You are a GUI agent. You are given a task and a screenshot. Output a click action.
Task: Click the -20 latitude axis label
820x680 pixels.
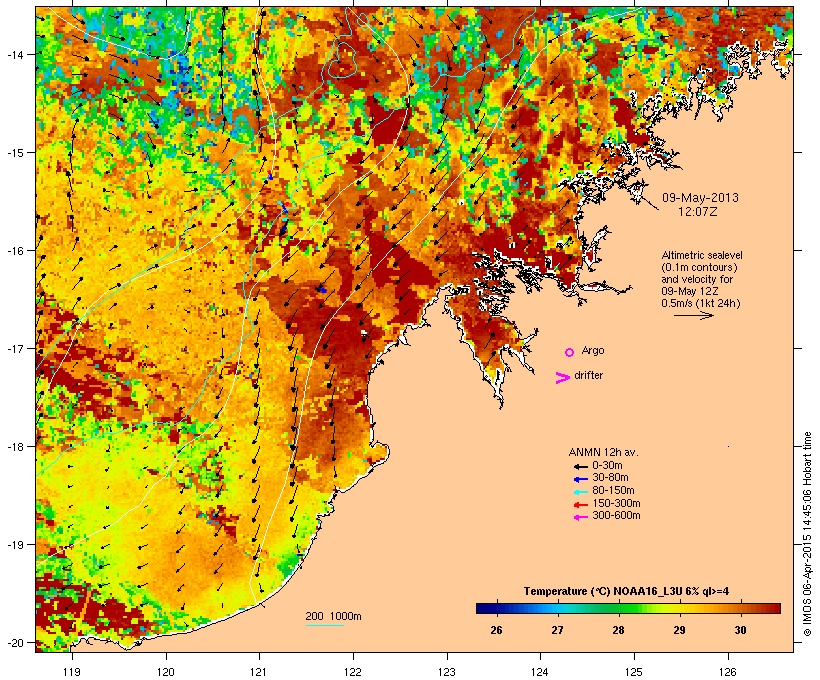(x=15, y=642)
